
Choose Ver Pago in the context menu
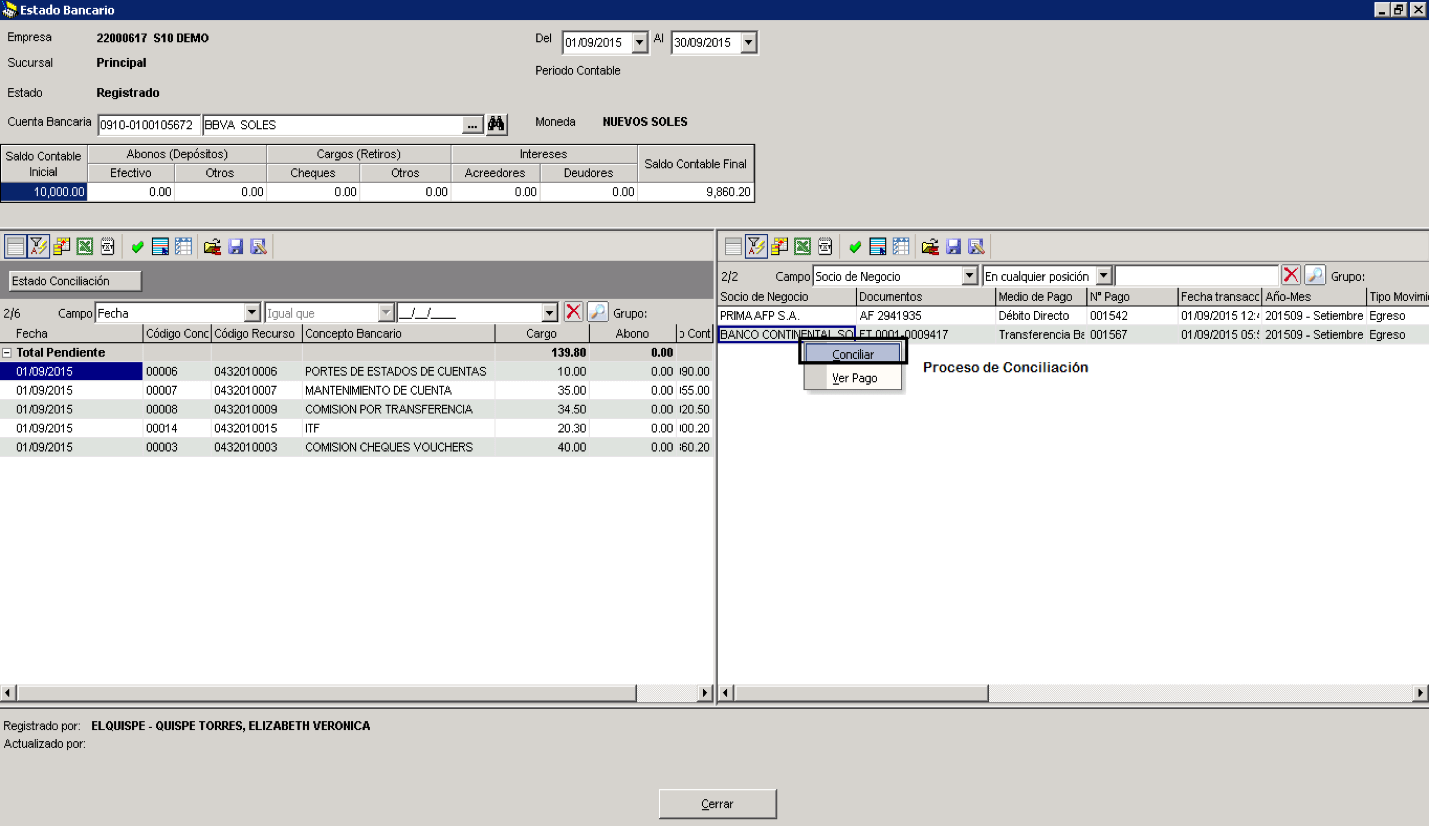pos(853,378)
